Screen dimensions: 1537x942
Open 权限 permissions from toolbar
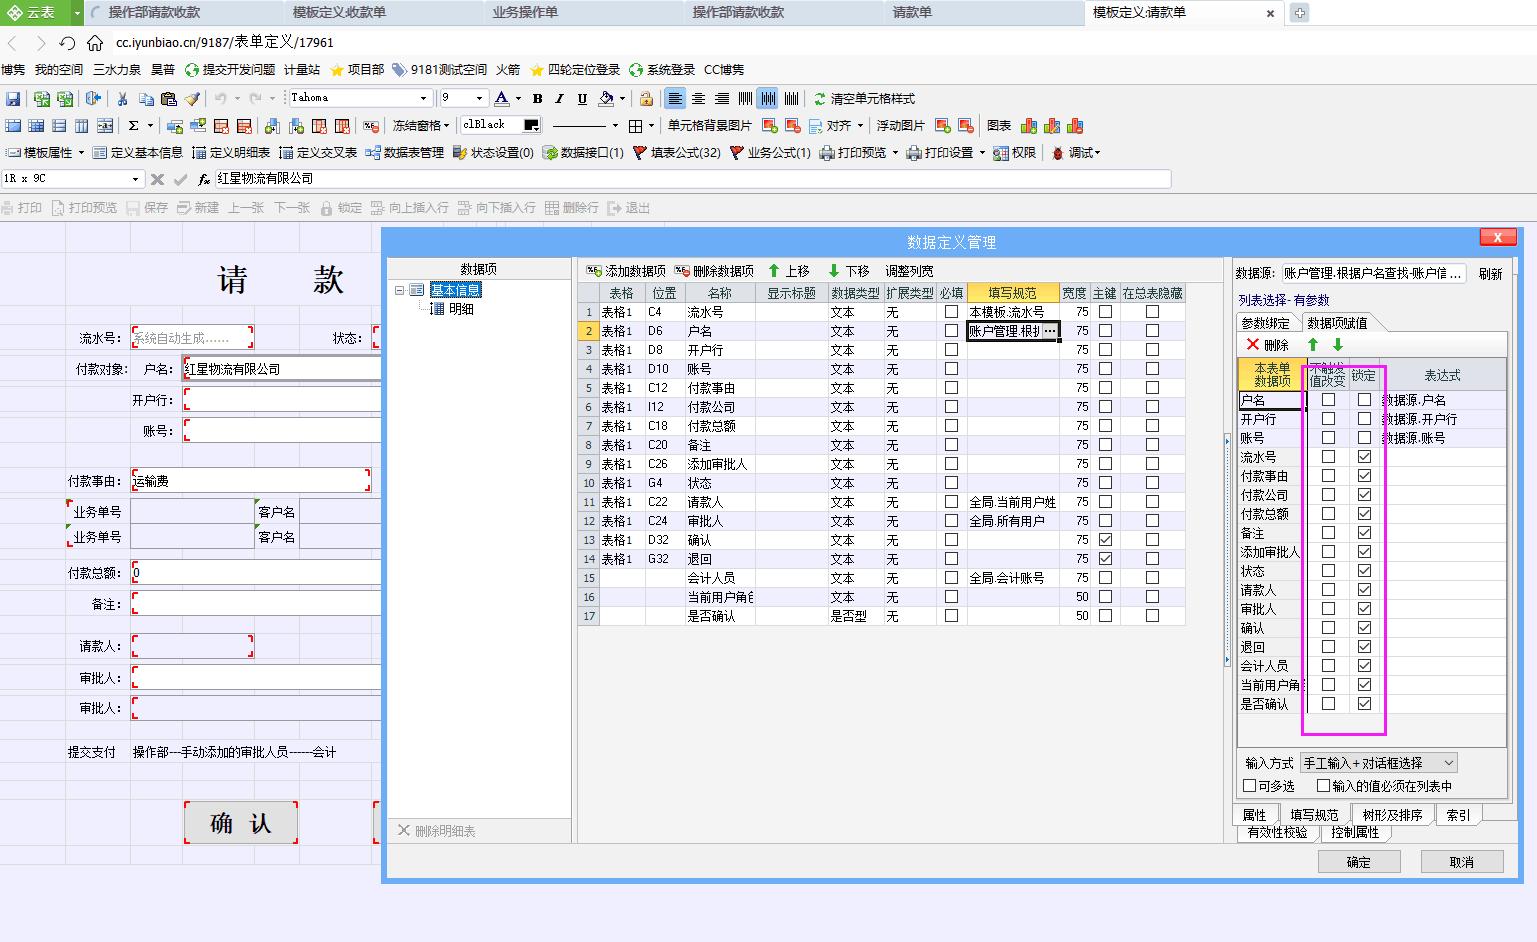click(x=1015, y=153)
